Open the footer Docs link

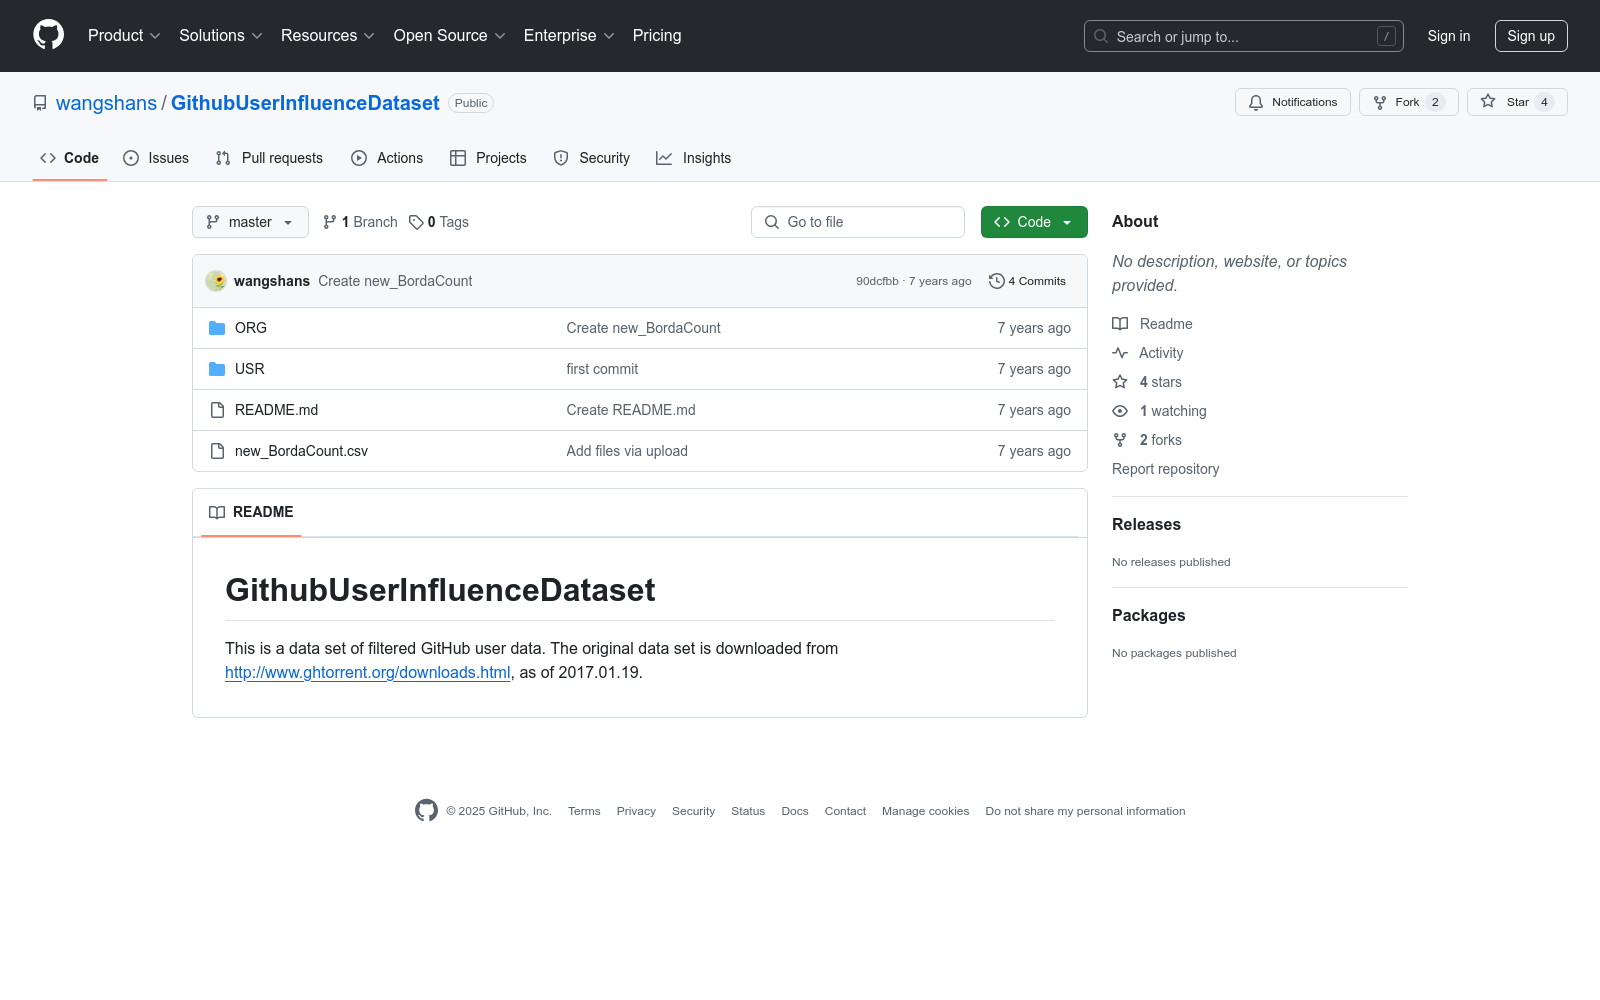(x=795, y=811)
